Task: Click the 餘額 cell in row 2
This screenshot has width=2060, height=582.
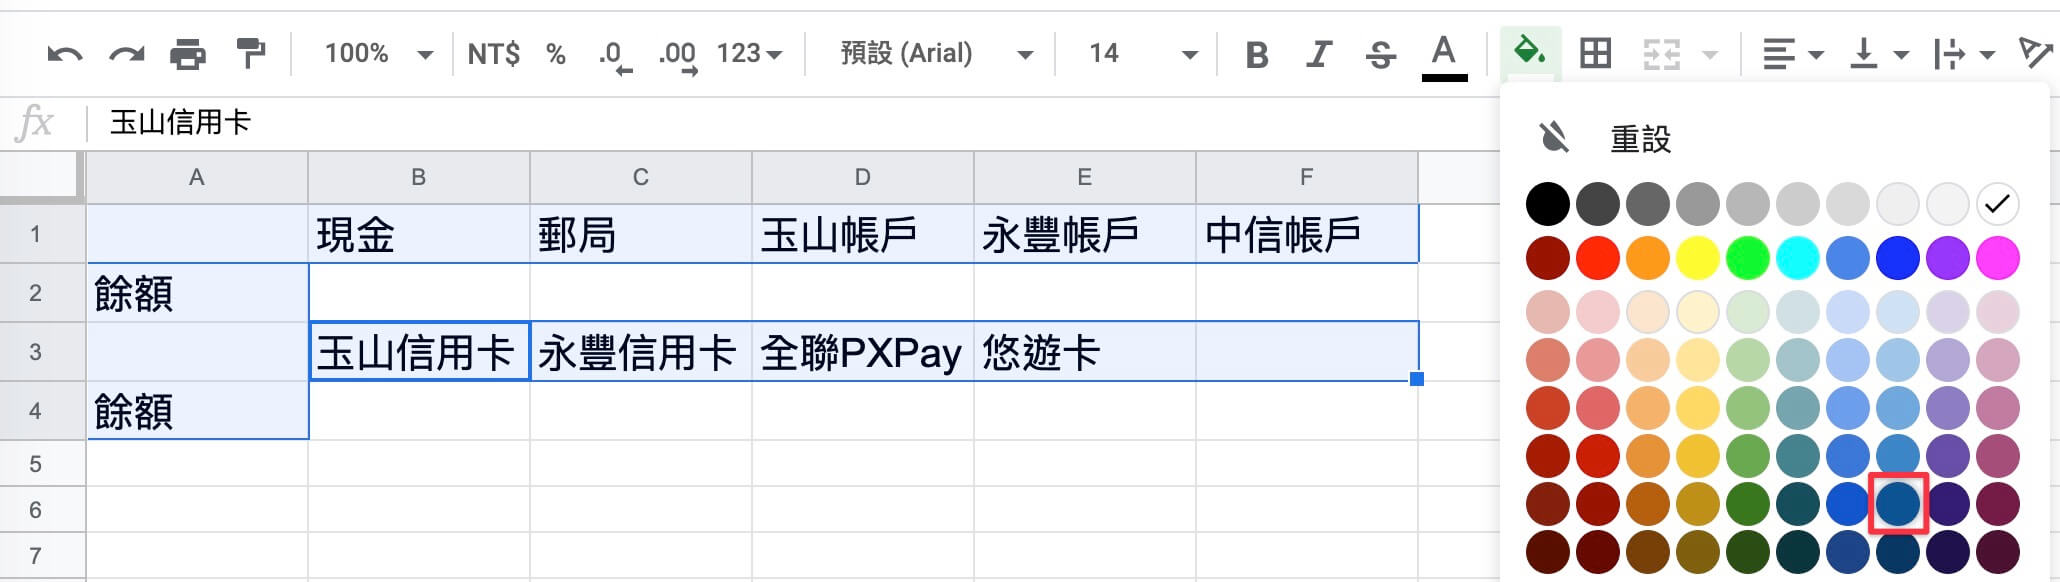Action: tap(197, 293)
